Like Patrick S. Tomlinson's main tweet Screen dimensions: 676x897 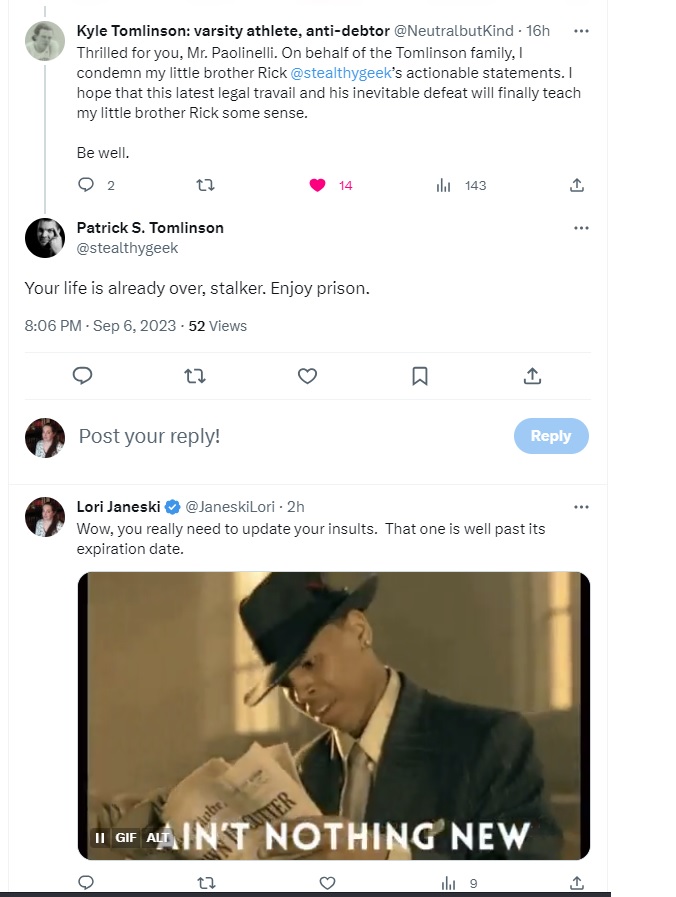308,376
